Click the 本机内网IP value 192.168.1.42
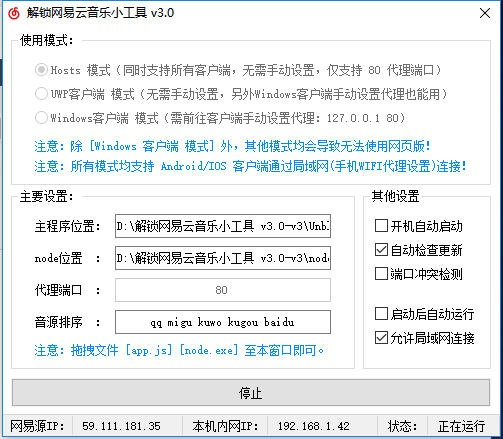 pyautogui.click(x=314, y=426)
